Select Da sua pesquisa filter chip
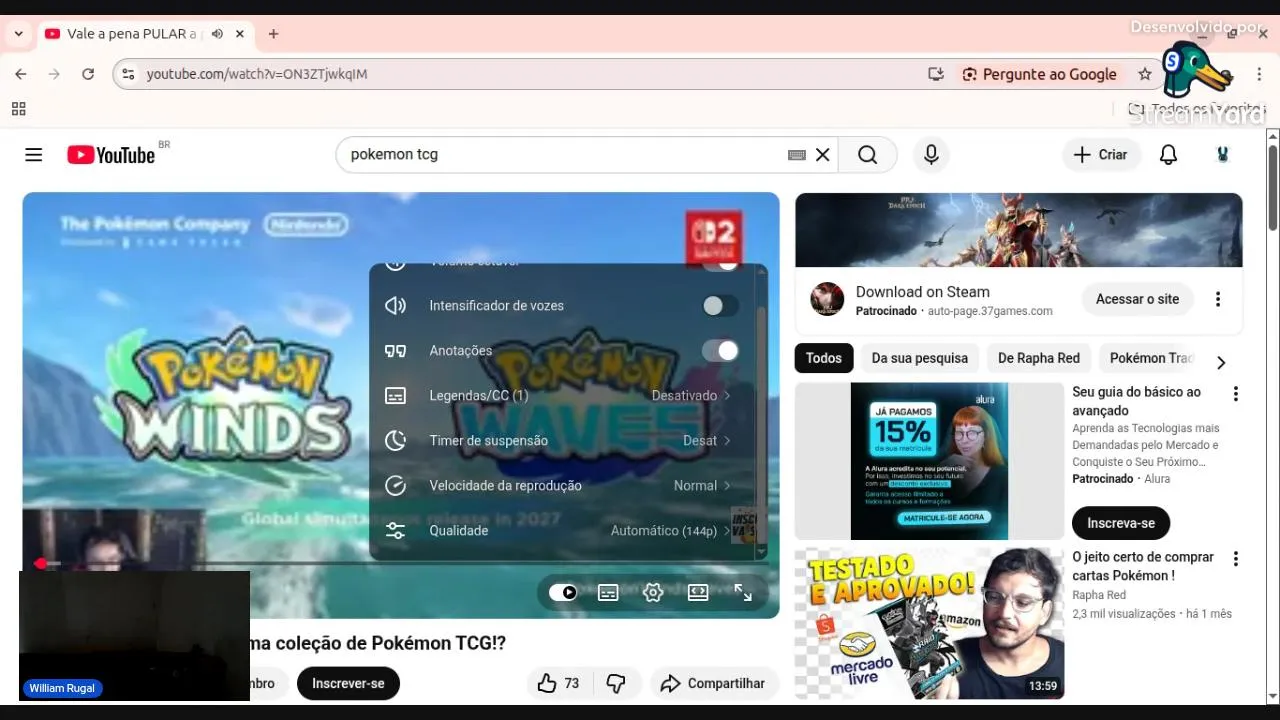This screenshot has width=1280, height=720. (x=919, y=358)
